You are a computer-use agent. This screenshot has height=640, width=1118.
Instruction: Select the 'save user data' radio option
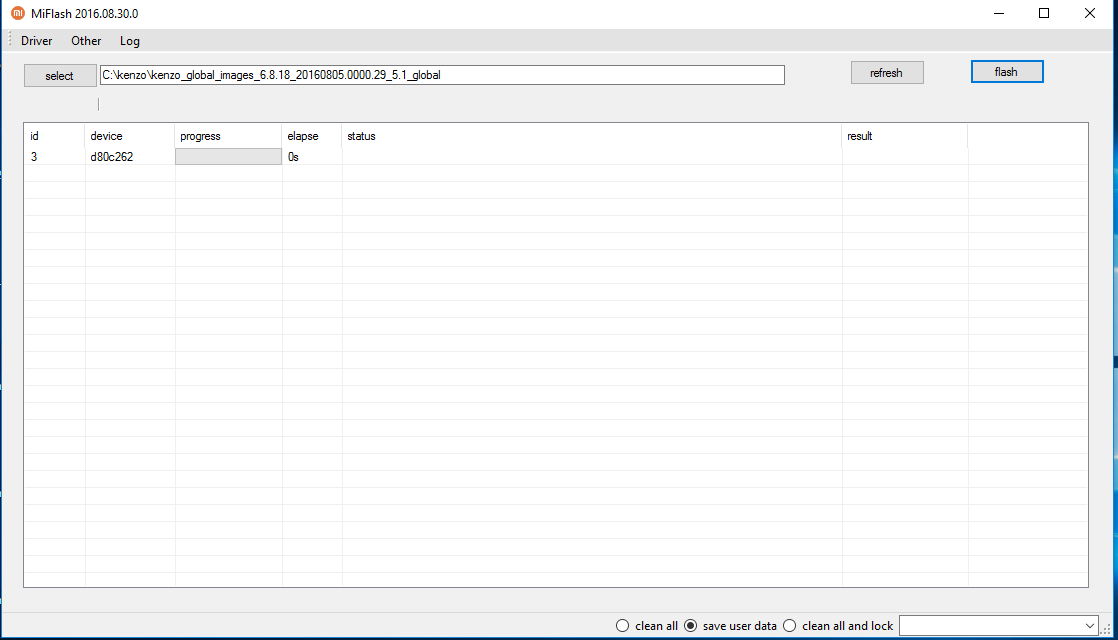(730, 626)
